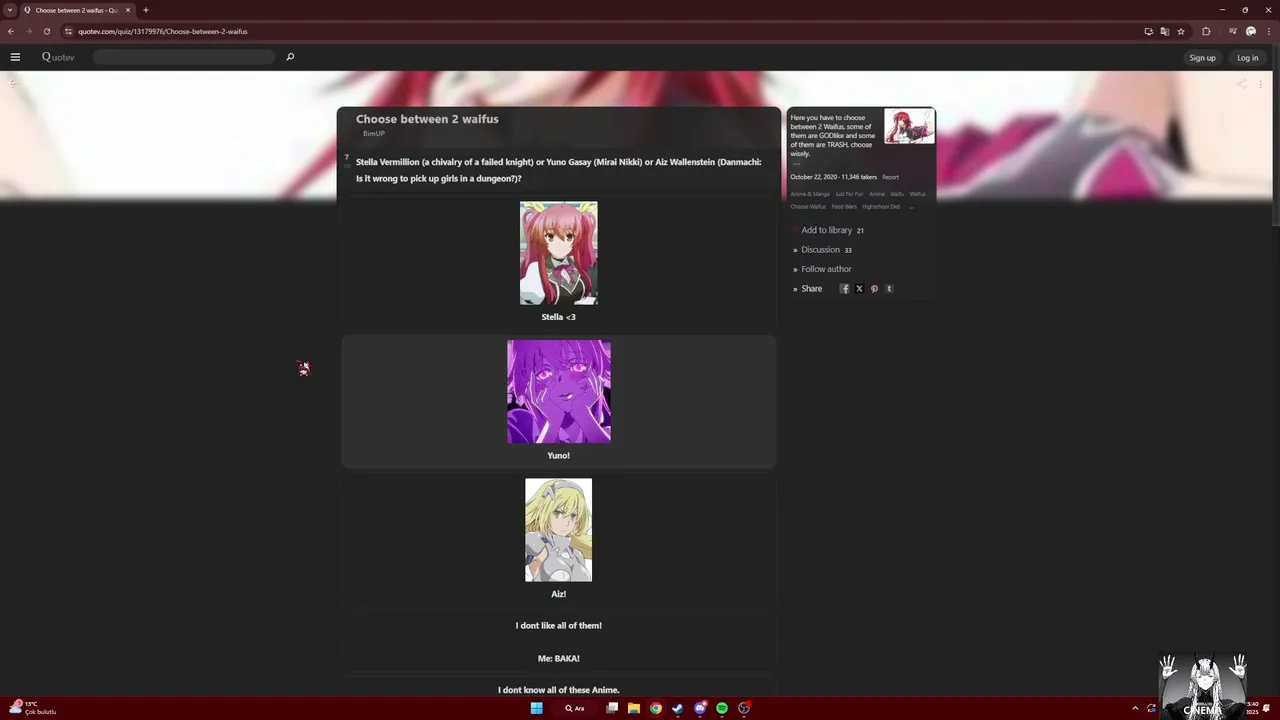The height and width of the screenshot is (720, 1280).
Task: Open the Just For Fun tag
Action: tap(849, 194)
